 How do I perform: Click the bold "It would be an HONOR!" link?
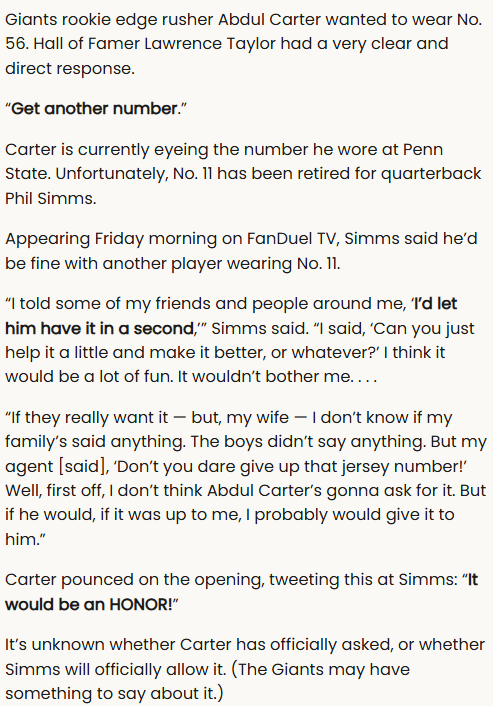(x=241, y=592)
